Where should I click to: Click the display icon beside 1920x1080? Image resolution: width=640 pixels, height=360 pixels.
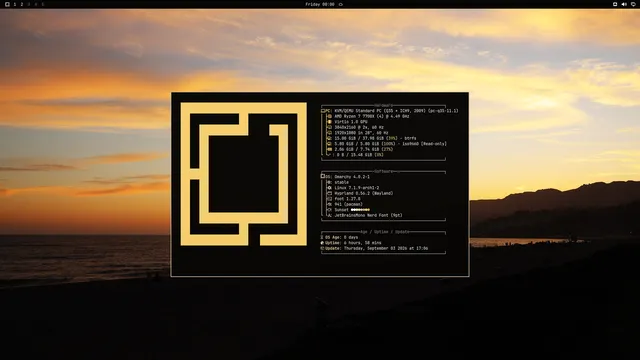329,133
